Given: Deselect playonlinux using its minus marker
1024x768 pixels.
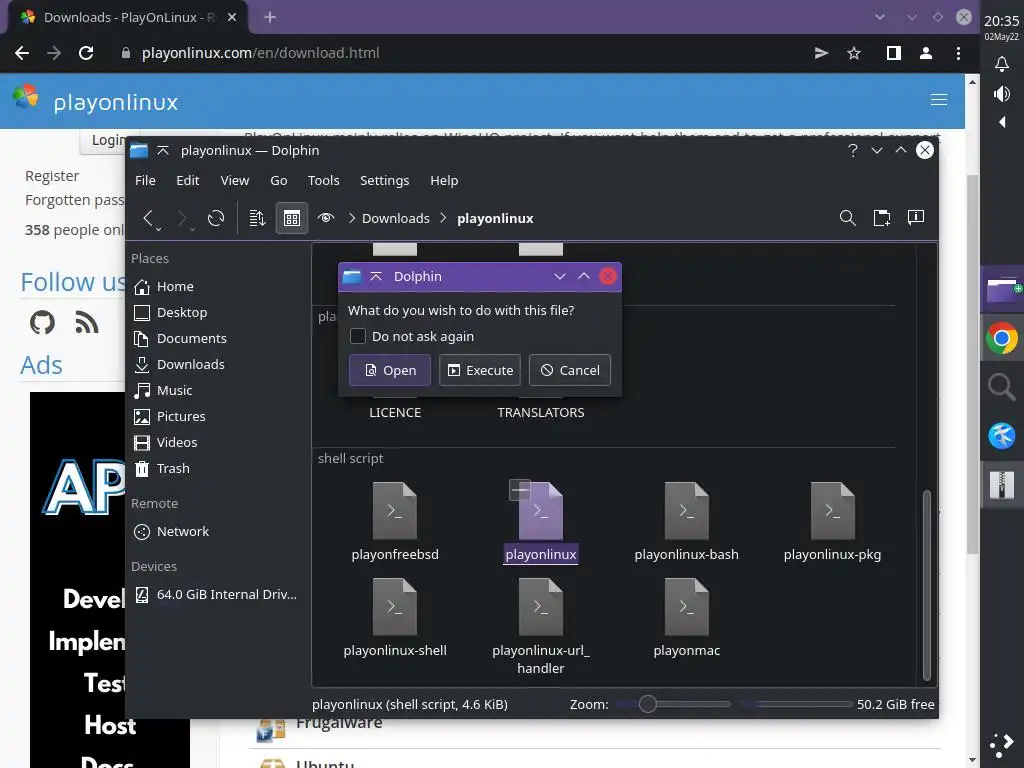Looking at the screenshot, I should point(520,489).
